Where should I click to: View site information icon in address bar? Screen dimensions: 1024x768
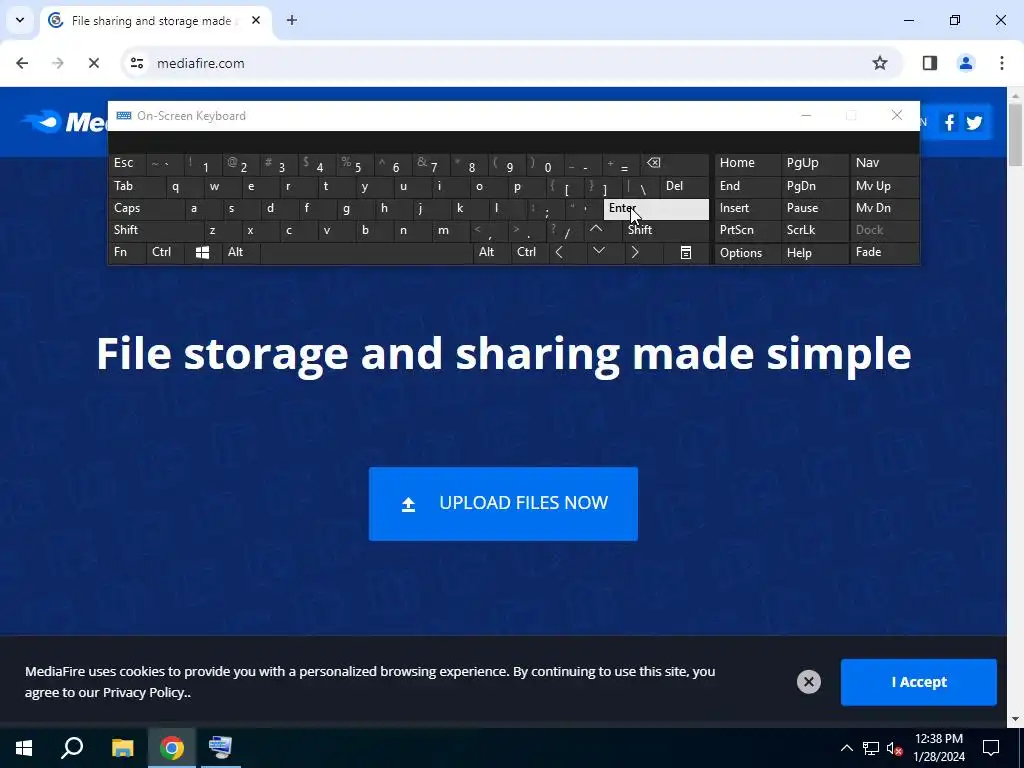tap(137, 63)
